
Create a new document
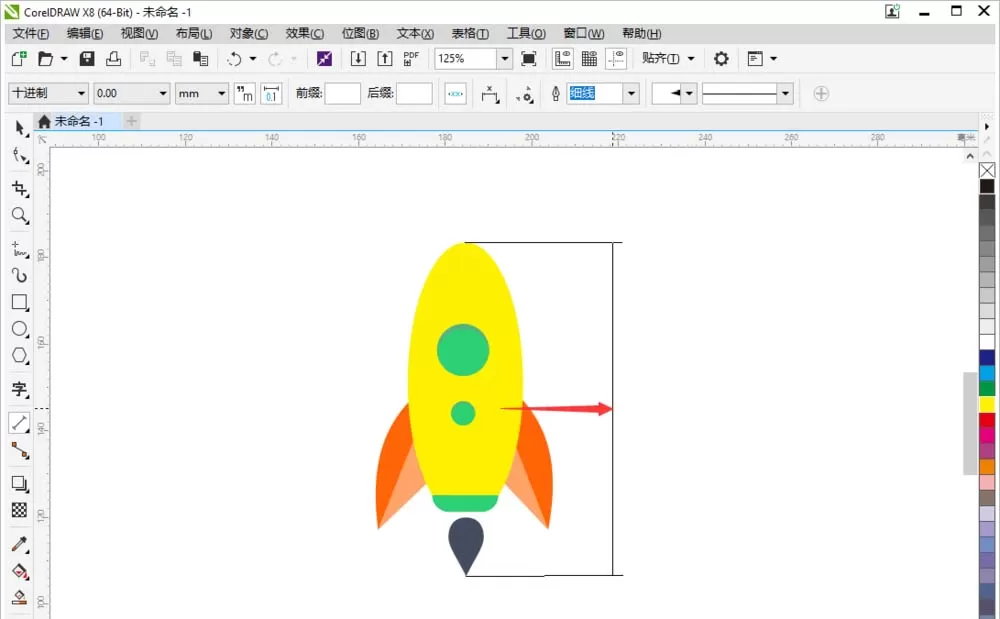[18, 59]
